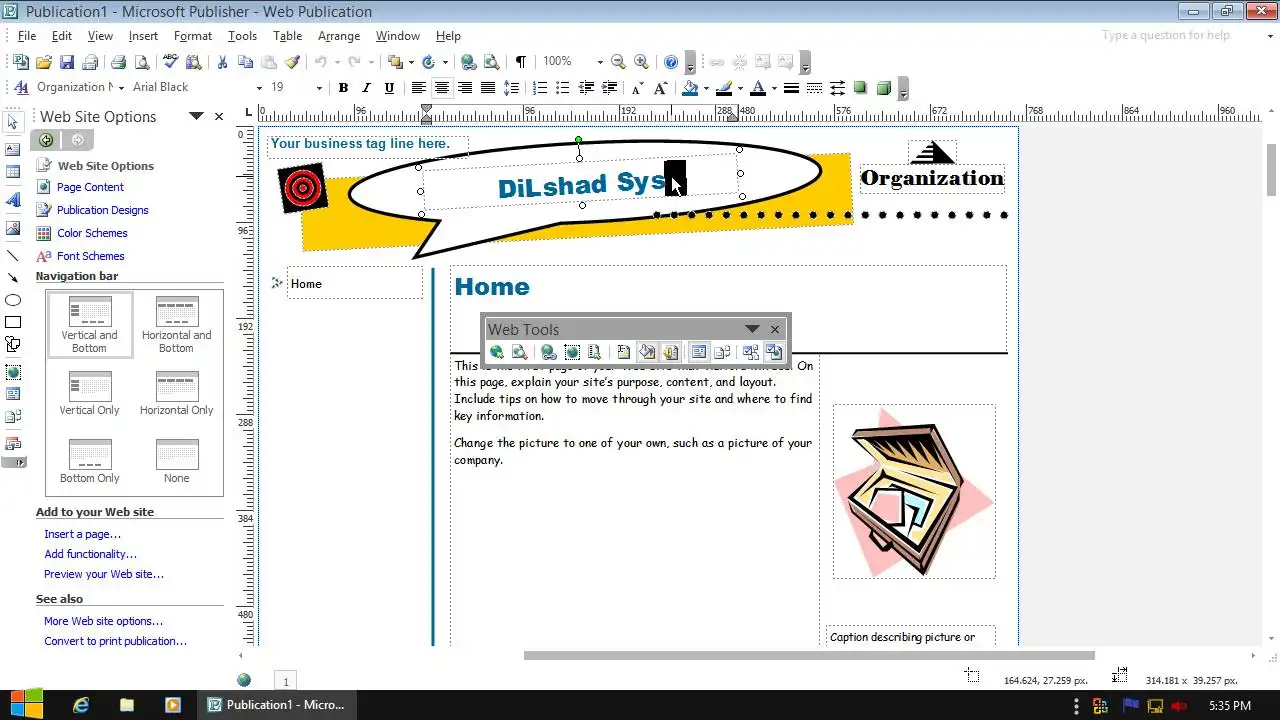The height and width of the screenshot is (720, 1280).
Task: Click the Font Color A swatch
Action: pos(758,88)
